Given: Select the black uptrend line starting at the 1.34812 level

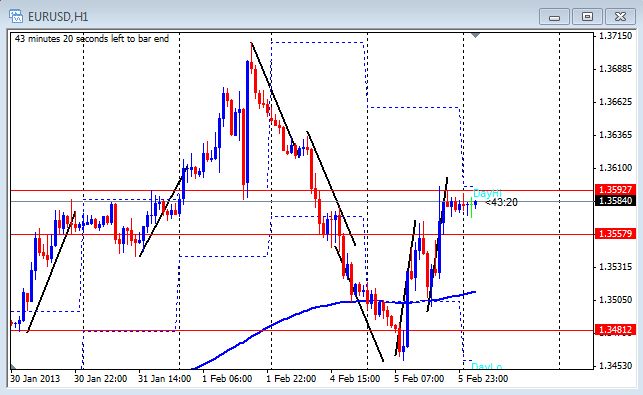Looking at the screenshot, I should point(51,272).
